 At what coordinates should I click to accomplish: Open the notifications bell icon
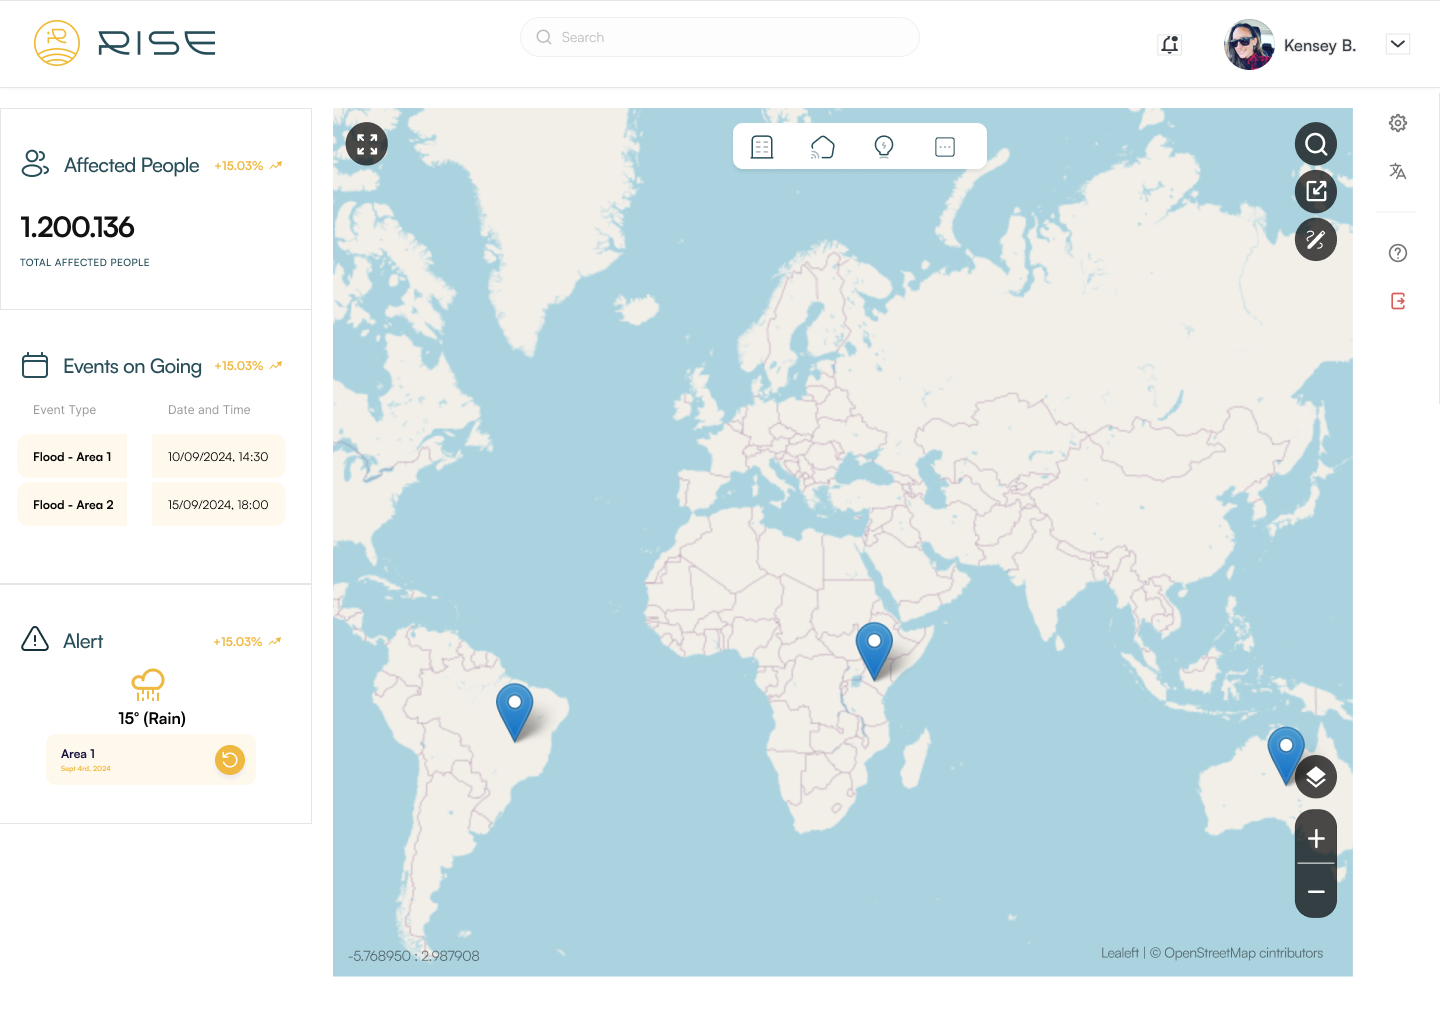(x=1169, y=44)
